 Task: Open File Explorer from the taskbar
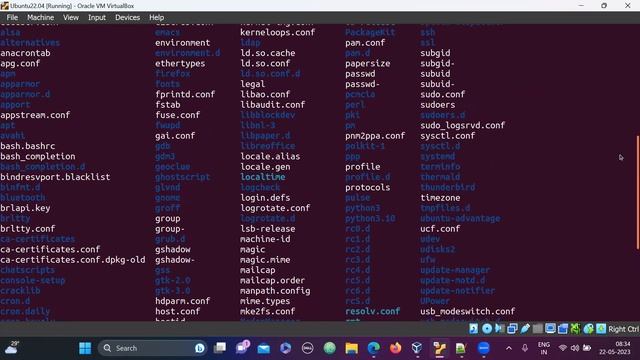pyautogui.click(x=351, y=348)
